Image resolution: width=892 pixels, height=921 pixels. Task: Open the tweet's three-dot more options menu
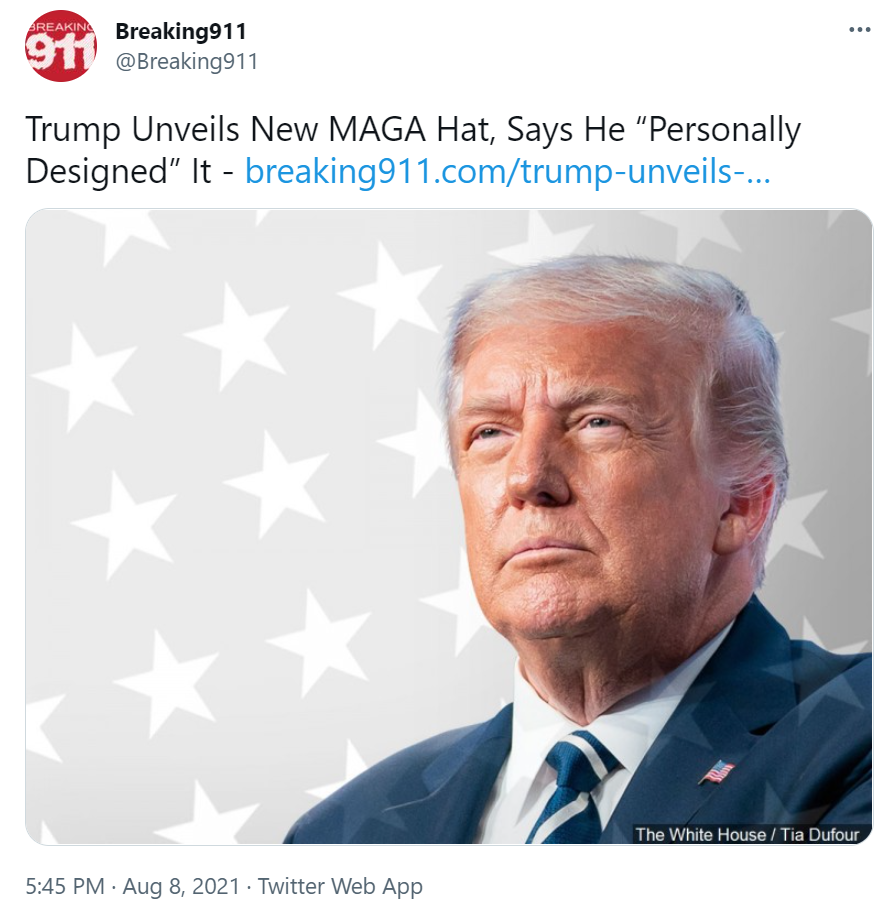tap(859, 30)
